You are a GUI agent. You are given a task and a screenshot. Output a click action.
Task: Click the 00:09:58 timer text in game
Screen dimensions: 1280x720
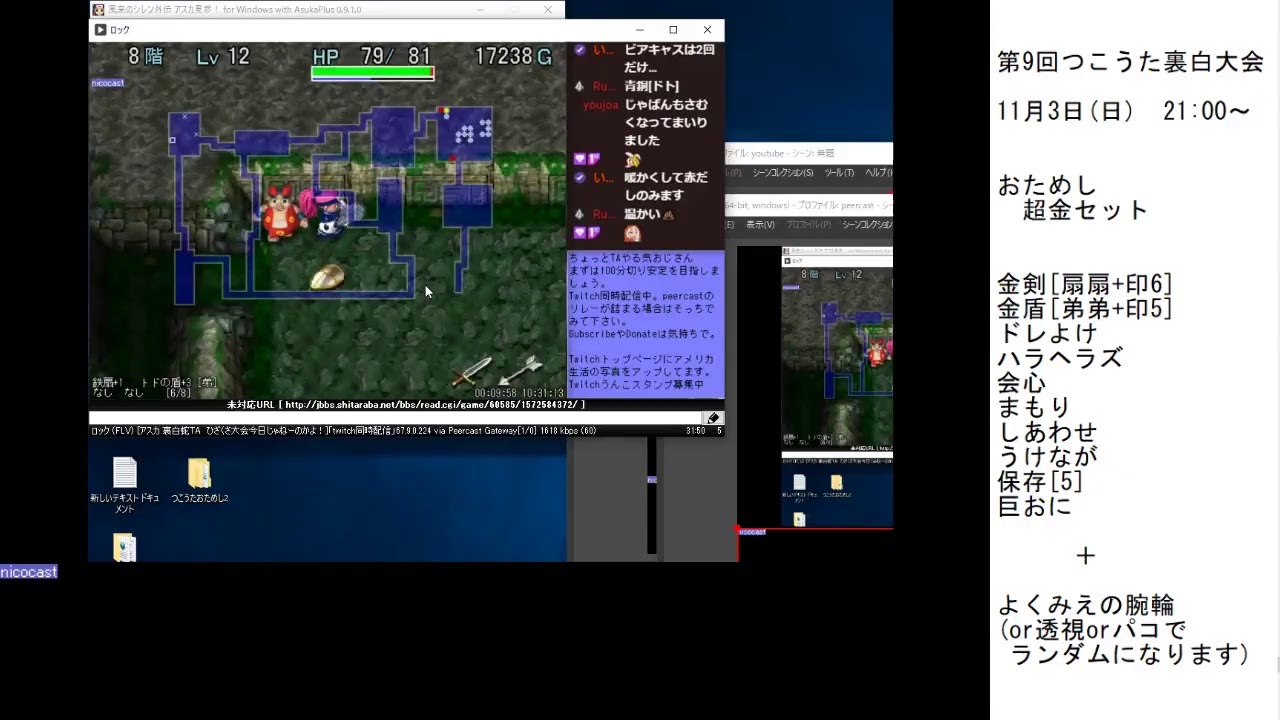[x=496, y=393]
